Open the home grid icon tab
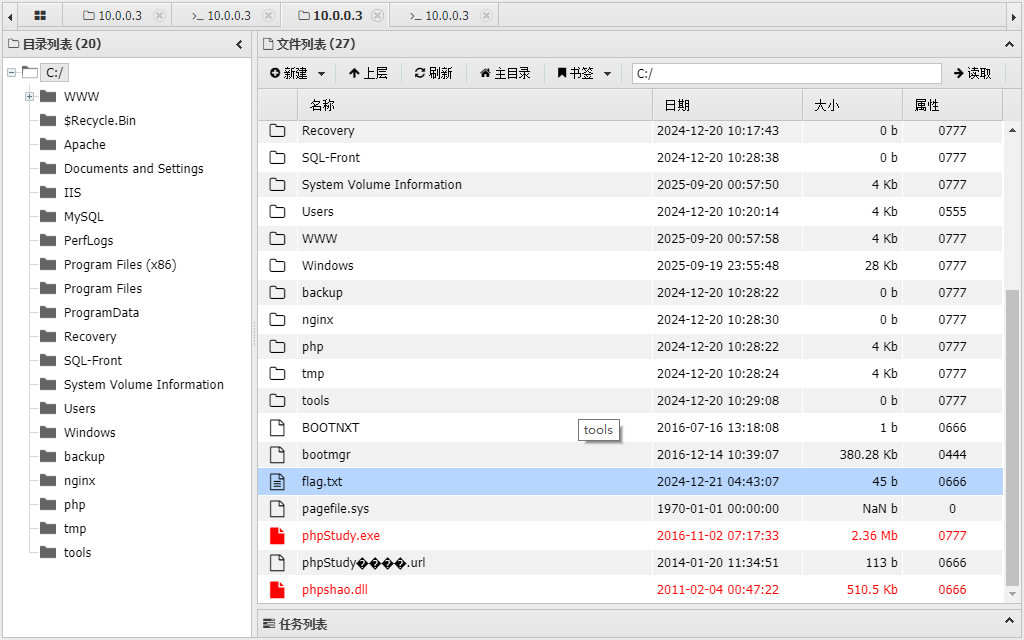 point(40,16)
